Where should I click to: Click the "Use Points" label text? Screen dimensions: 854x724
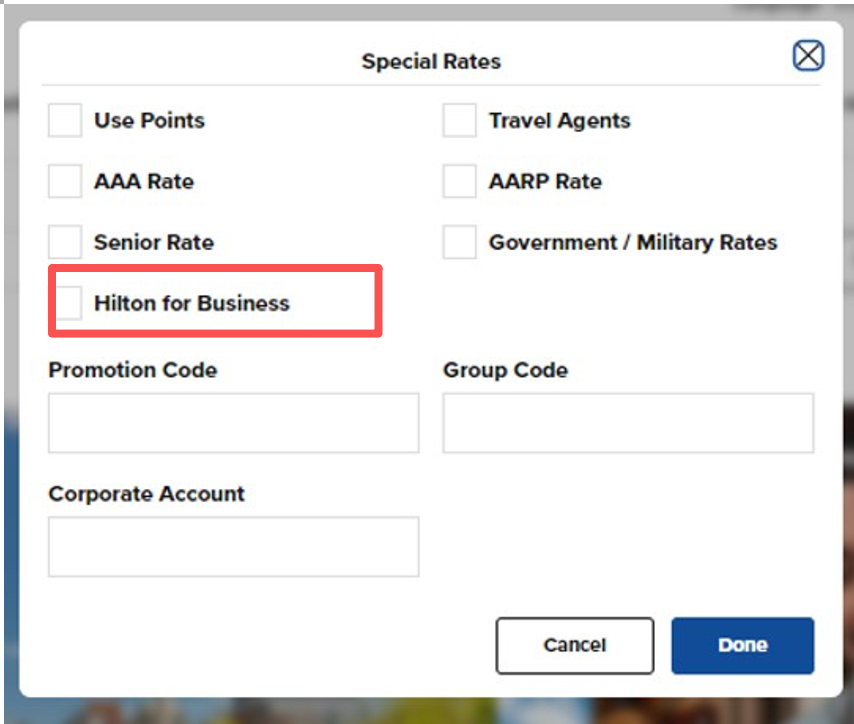click(149, 120)
